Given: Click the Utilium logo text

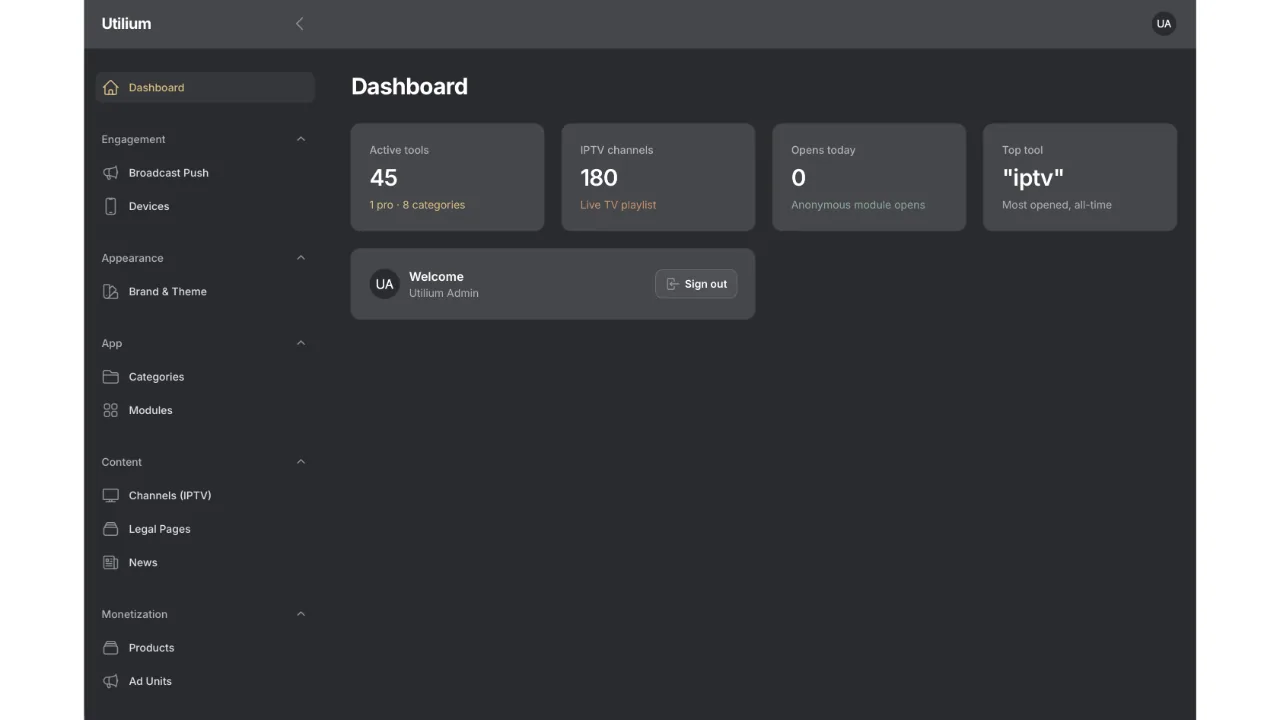Looking at the screenshot, I should [126, 24].
